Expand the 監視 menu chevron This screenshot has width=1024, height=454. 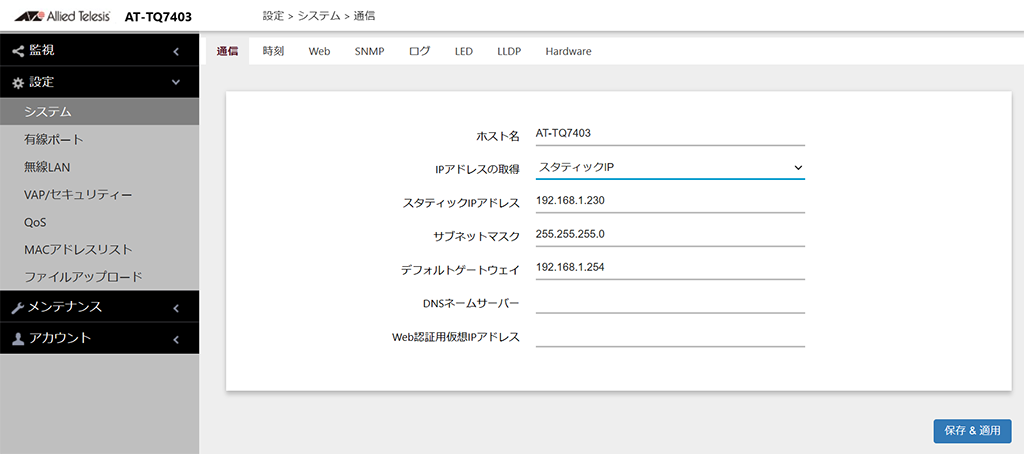click(176, 51)
